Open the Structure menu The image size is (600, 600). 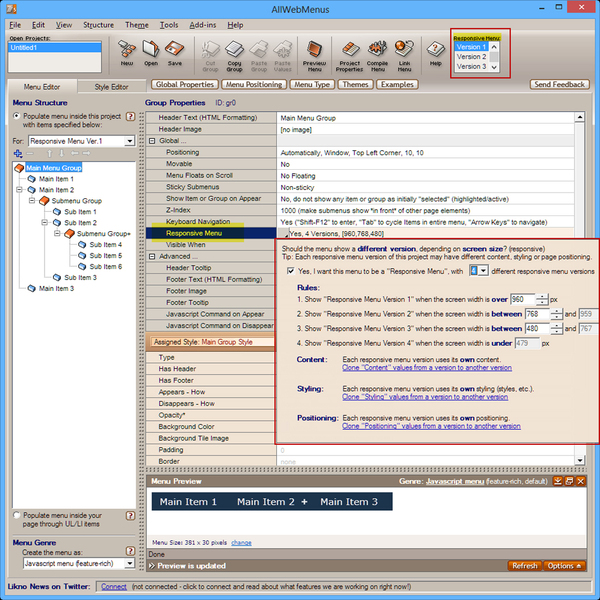[98, 25]
